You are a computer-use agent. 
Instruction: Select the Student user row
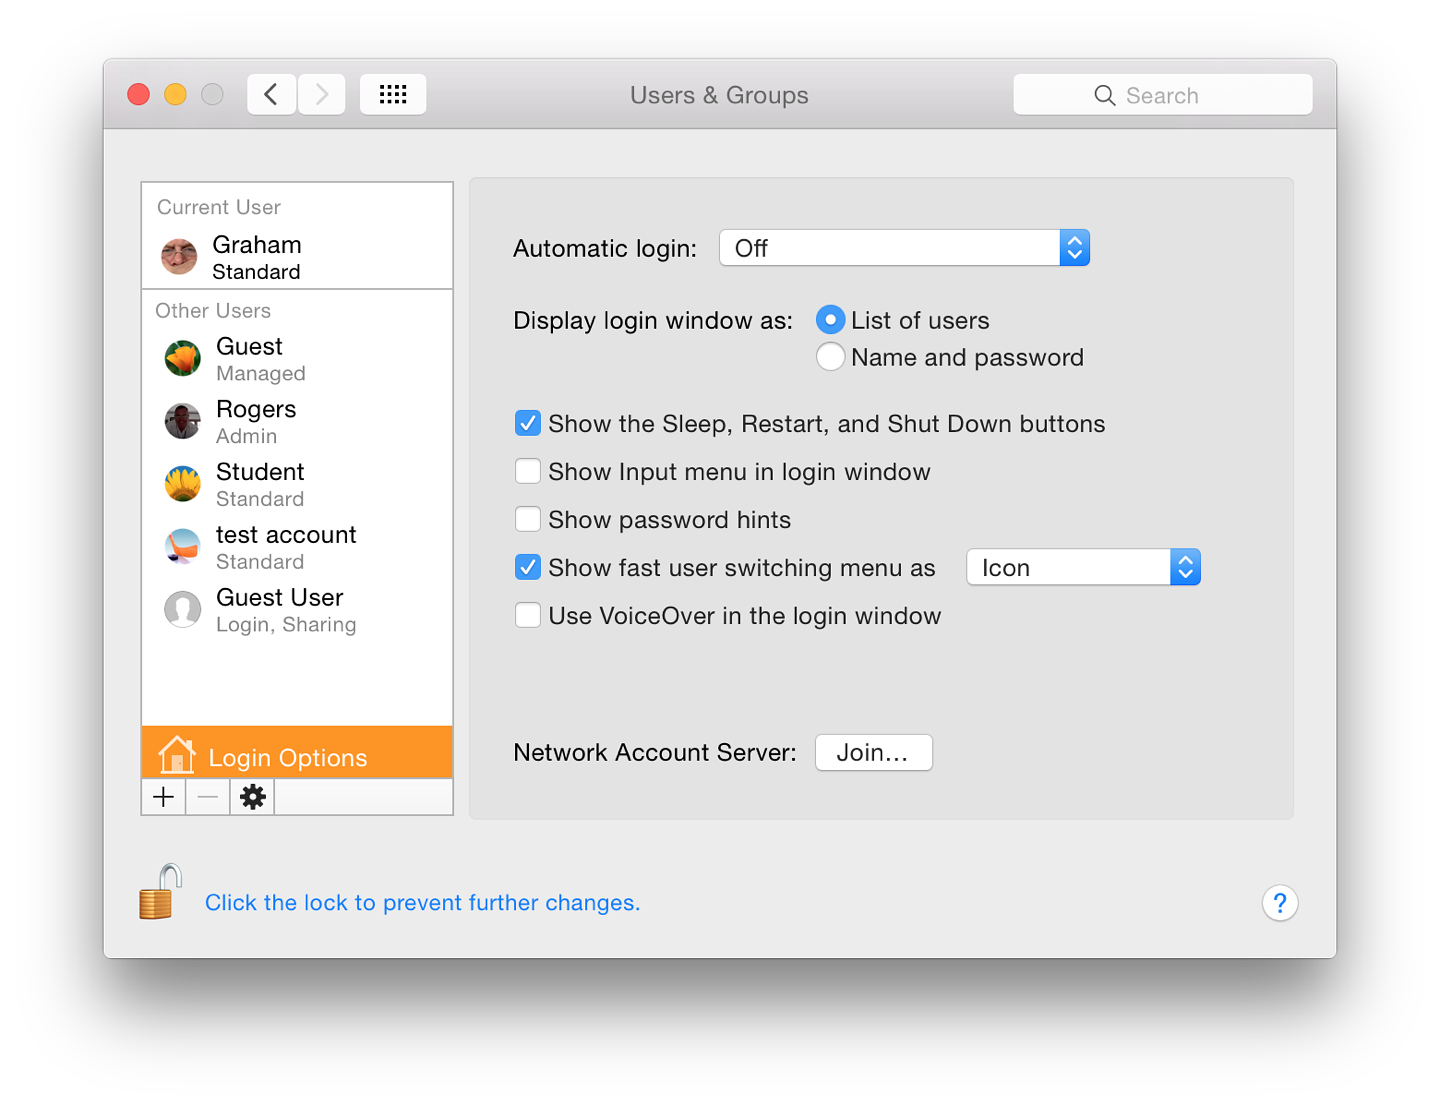(x=297, y=484)
